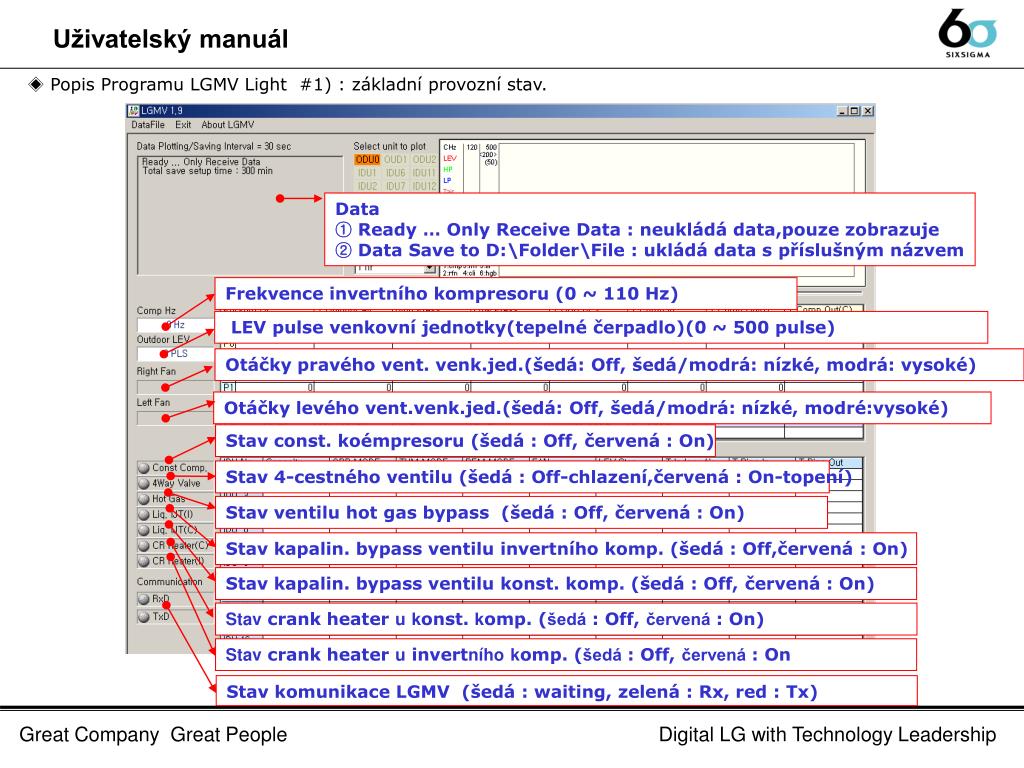Click the plot graph area
The width and height of the screenshot is (1024, 768).
coord(677,168)
